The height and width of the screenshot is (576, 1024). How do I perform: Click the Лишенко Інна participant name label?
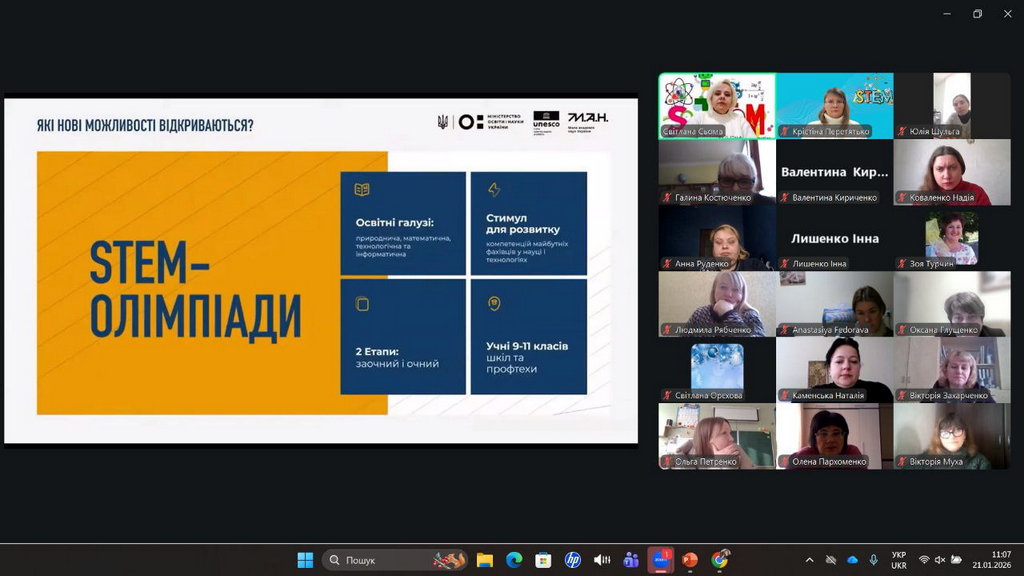[x=819, y=264]
